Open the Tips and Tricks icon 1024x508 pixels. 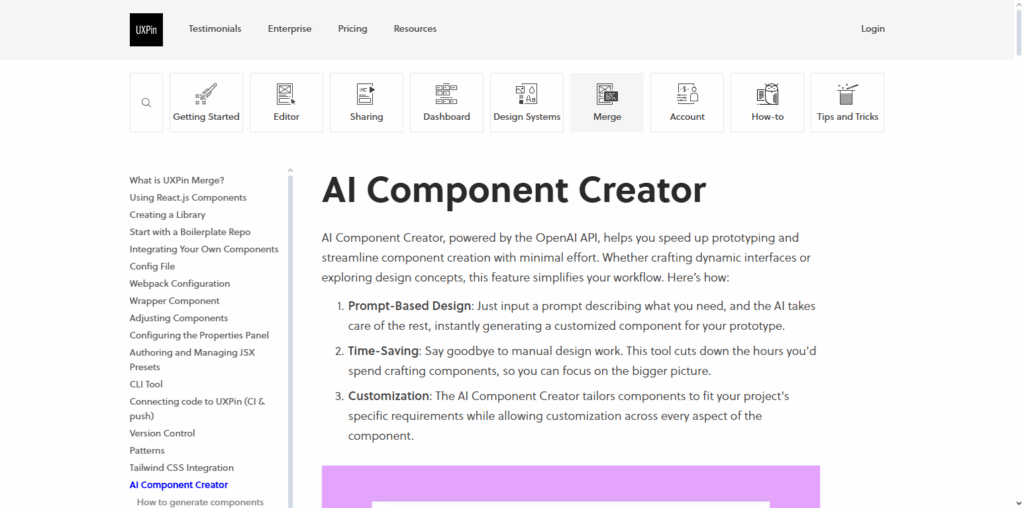point(847,95)
